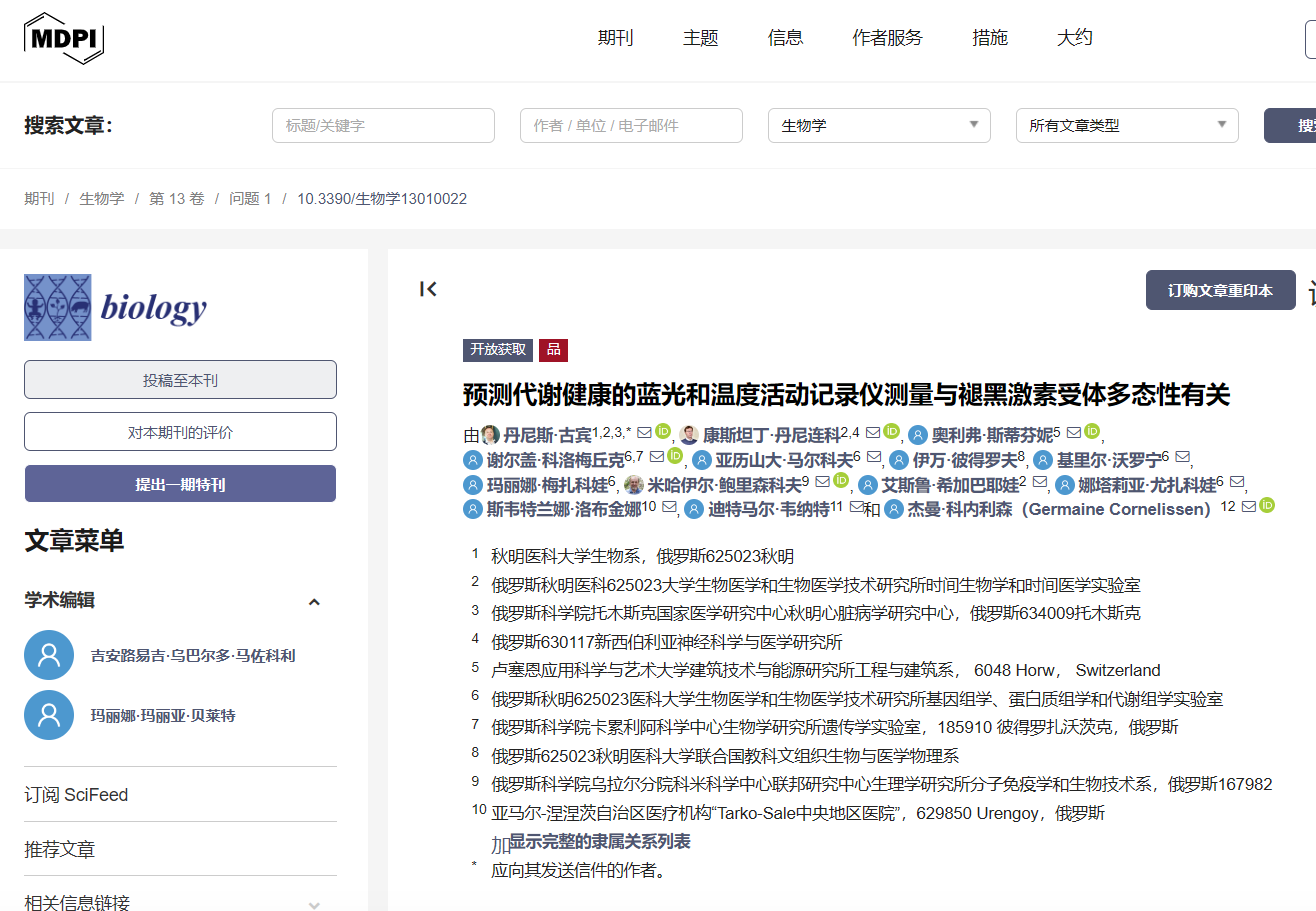1316x911 pixels.
Task: Click the 第 13 卷 breadcrumb link
Action: [176, 199]
